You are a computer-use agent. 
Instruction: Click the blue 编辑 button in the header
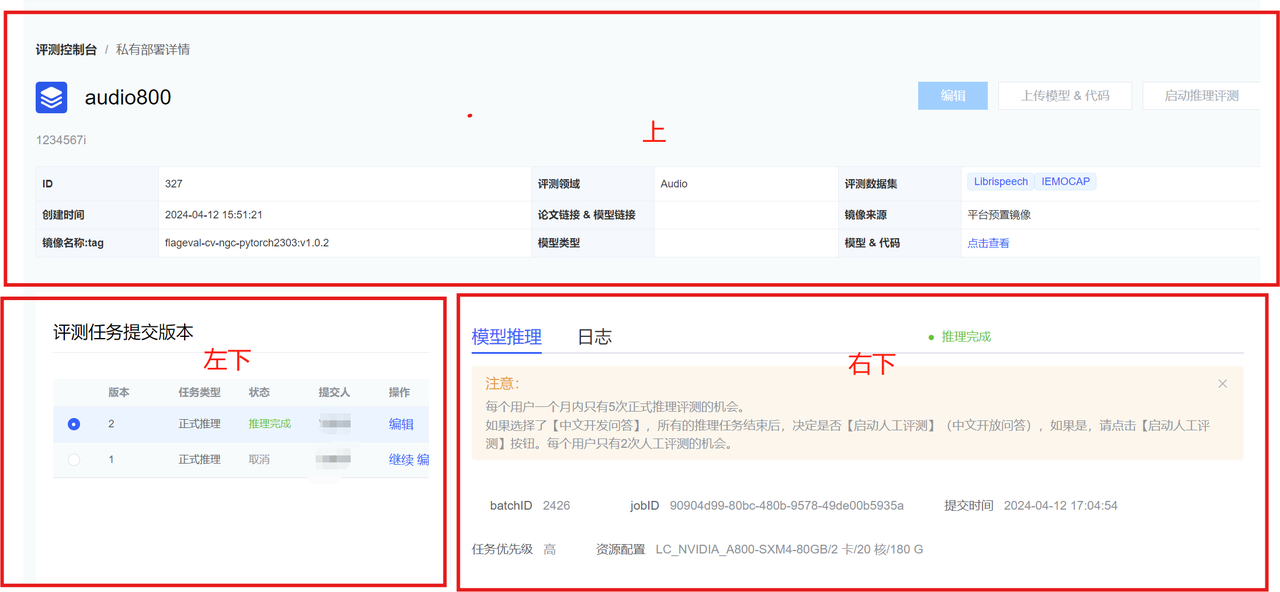(953, 96)
